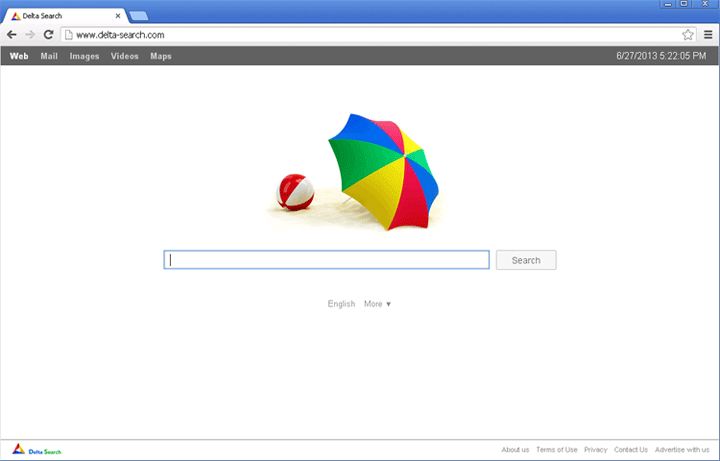
Task: Click the beach umbrella image
Action: [x=382, y=168]
